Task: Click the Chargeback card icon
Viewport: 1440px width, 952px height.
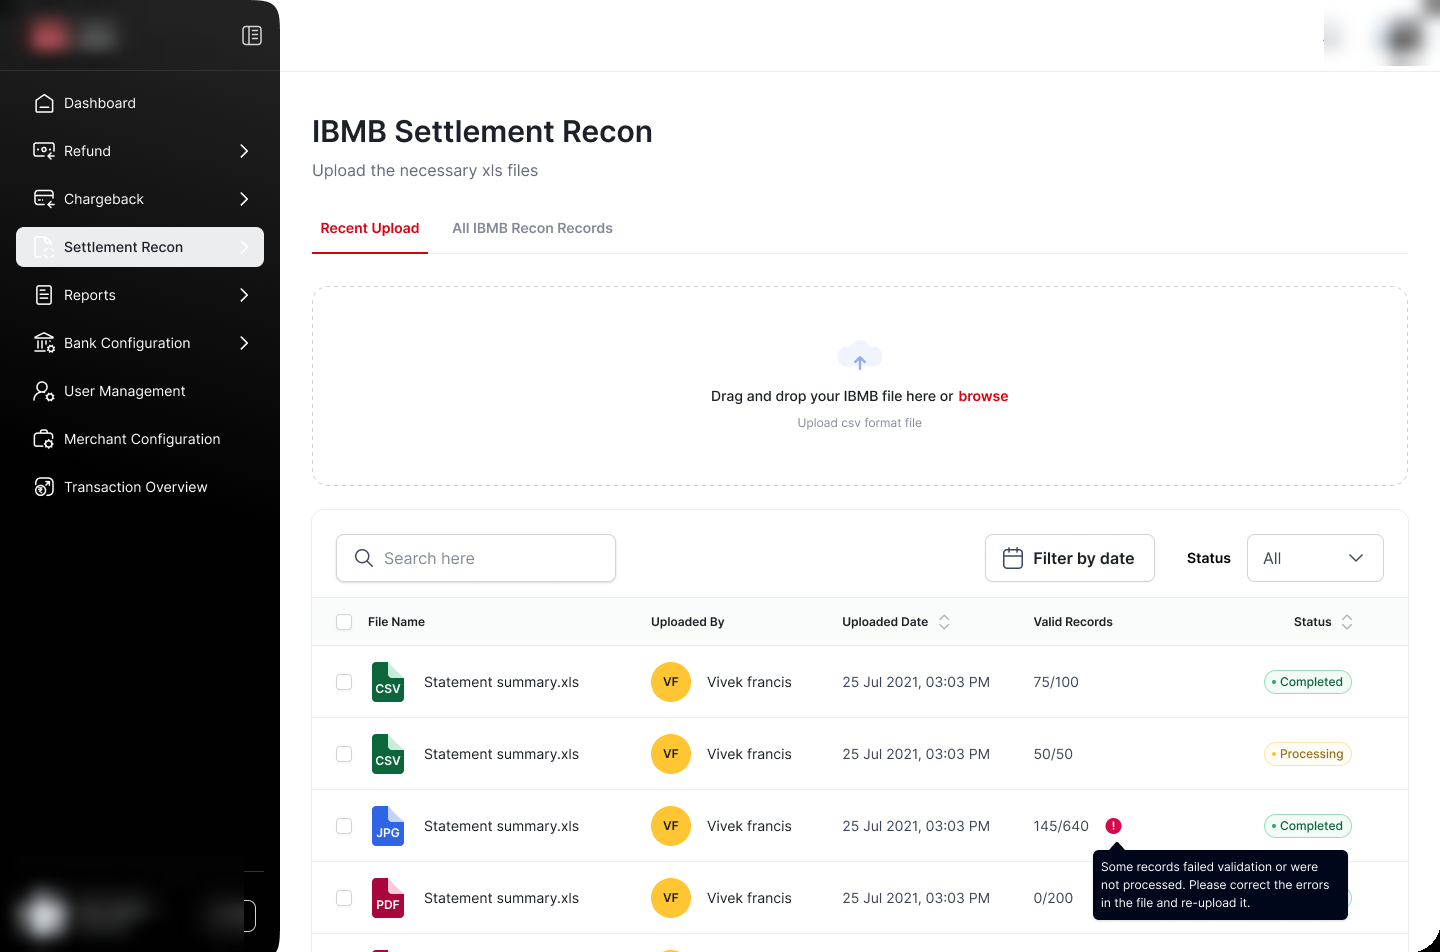Action: (x=44, y=199)
